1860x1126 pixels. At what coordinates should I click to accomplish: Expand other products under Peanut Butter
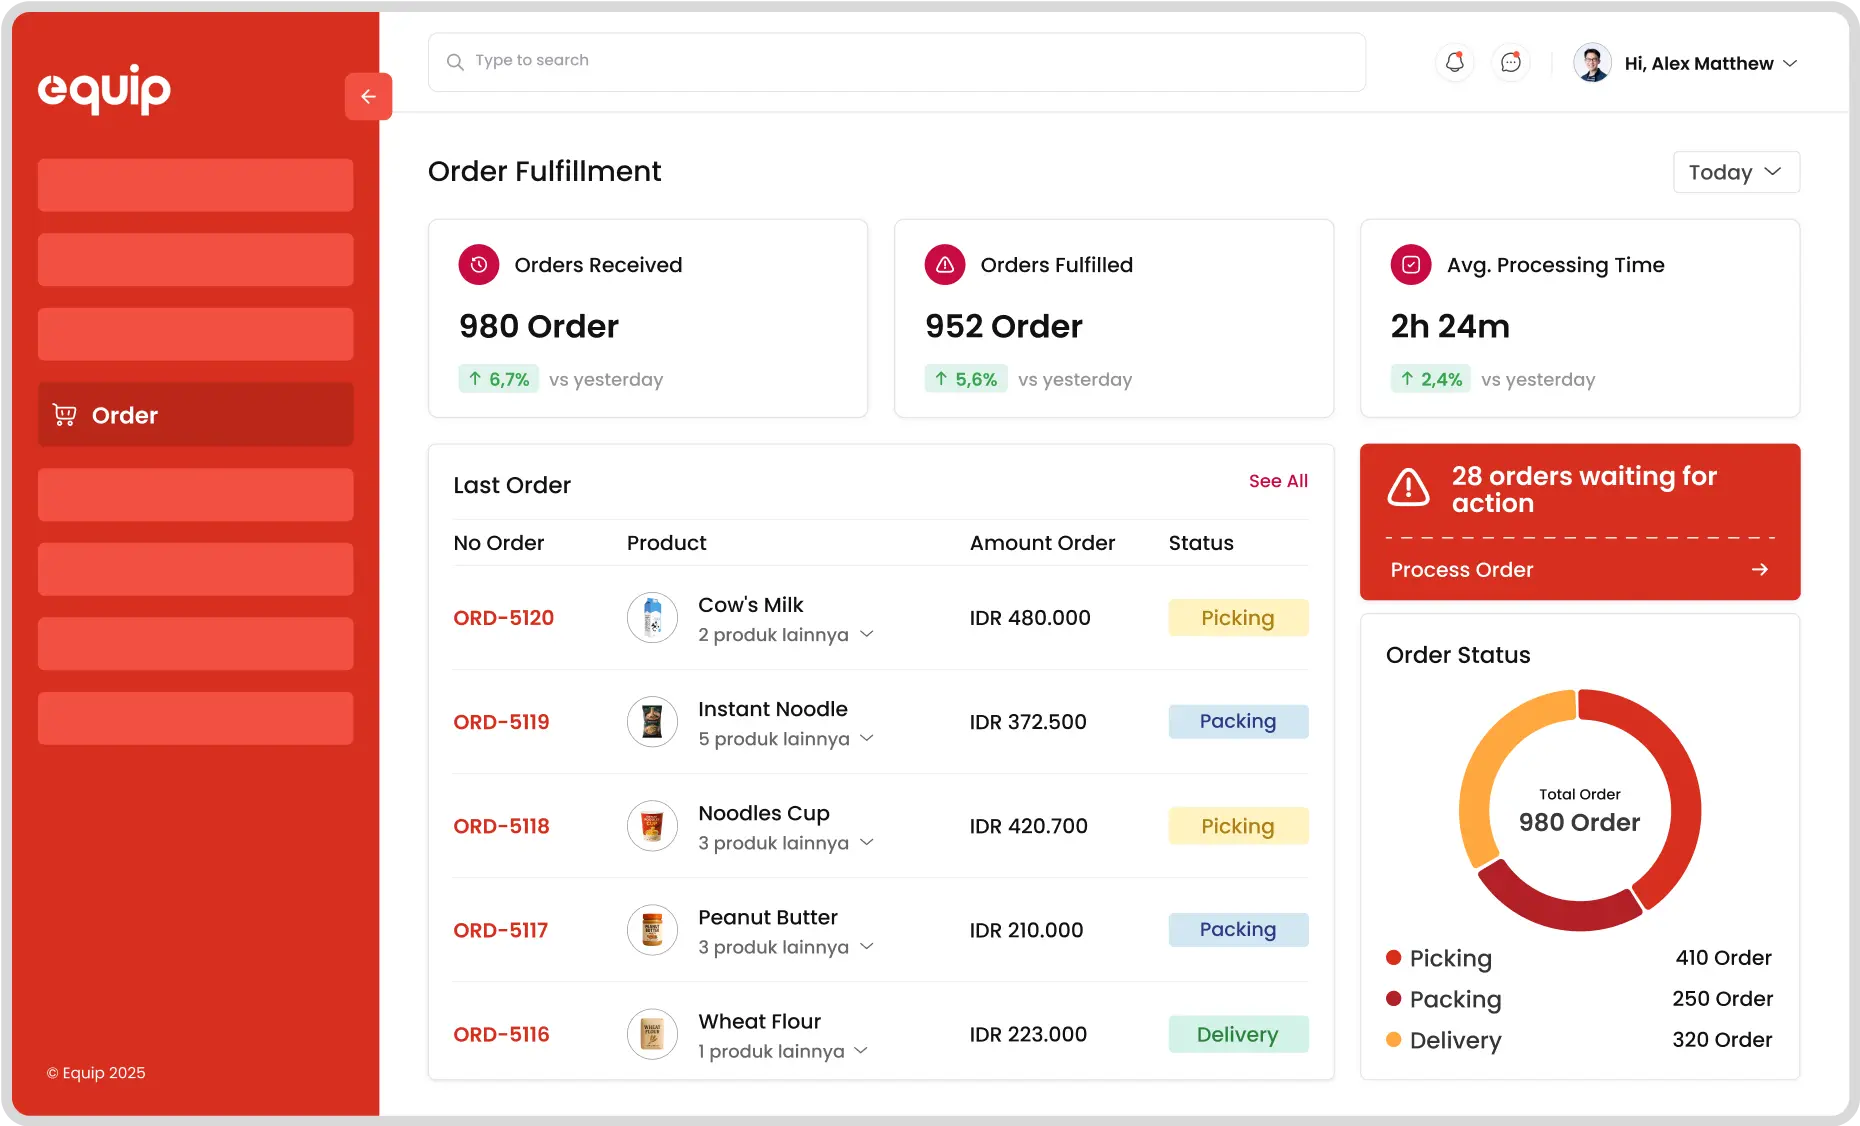867,947
